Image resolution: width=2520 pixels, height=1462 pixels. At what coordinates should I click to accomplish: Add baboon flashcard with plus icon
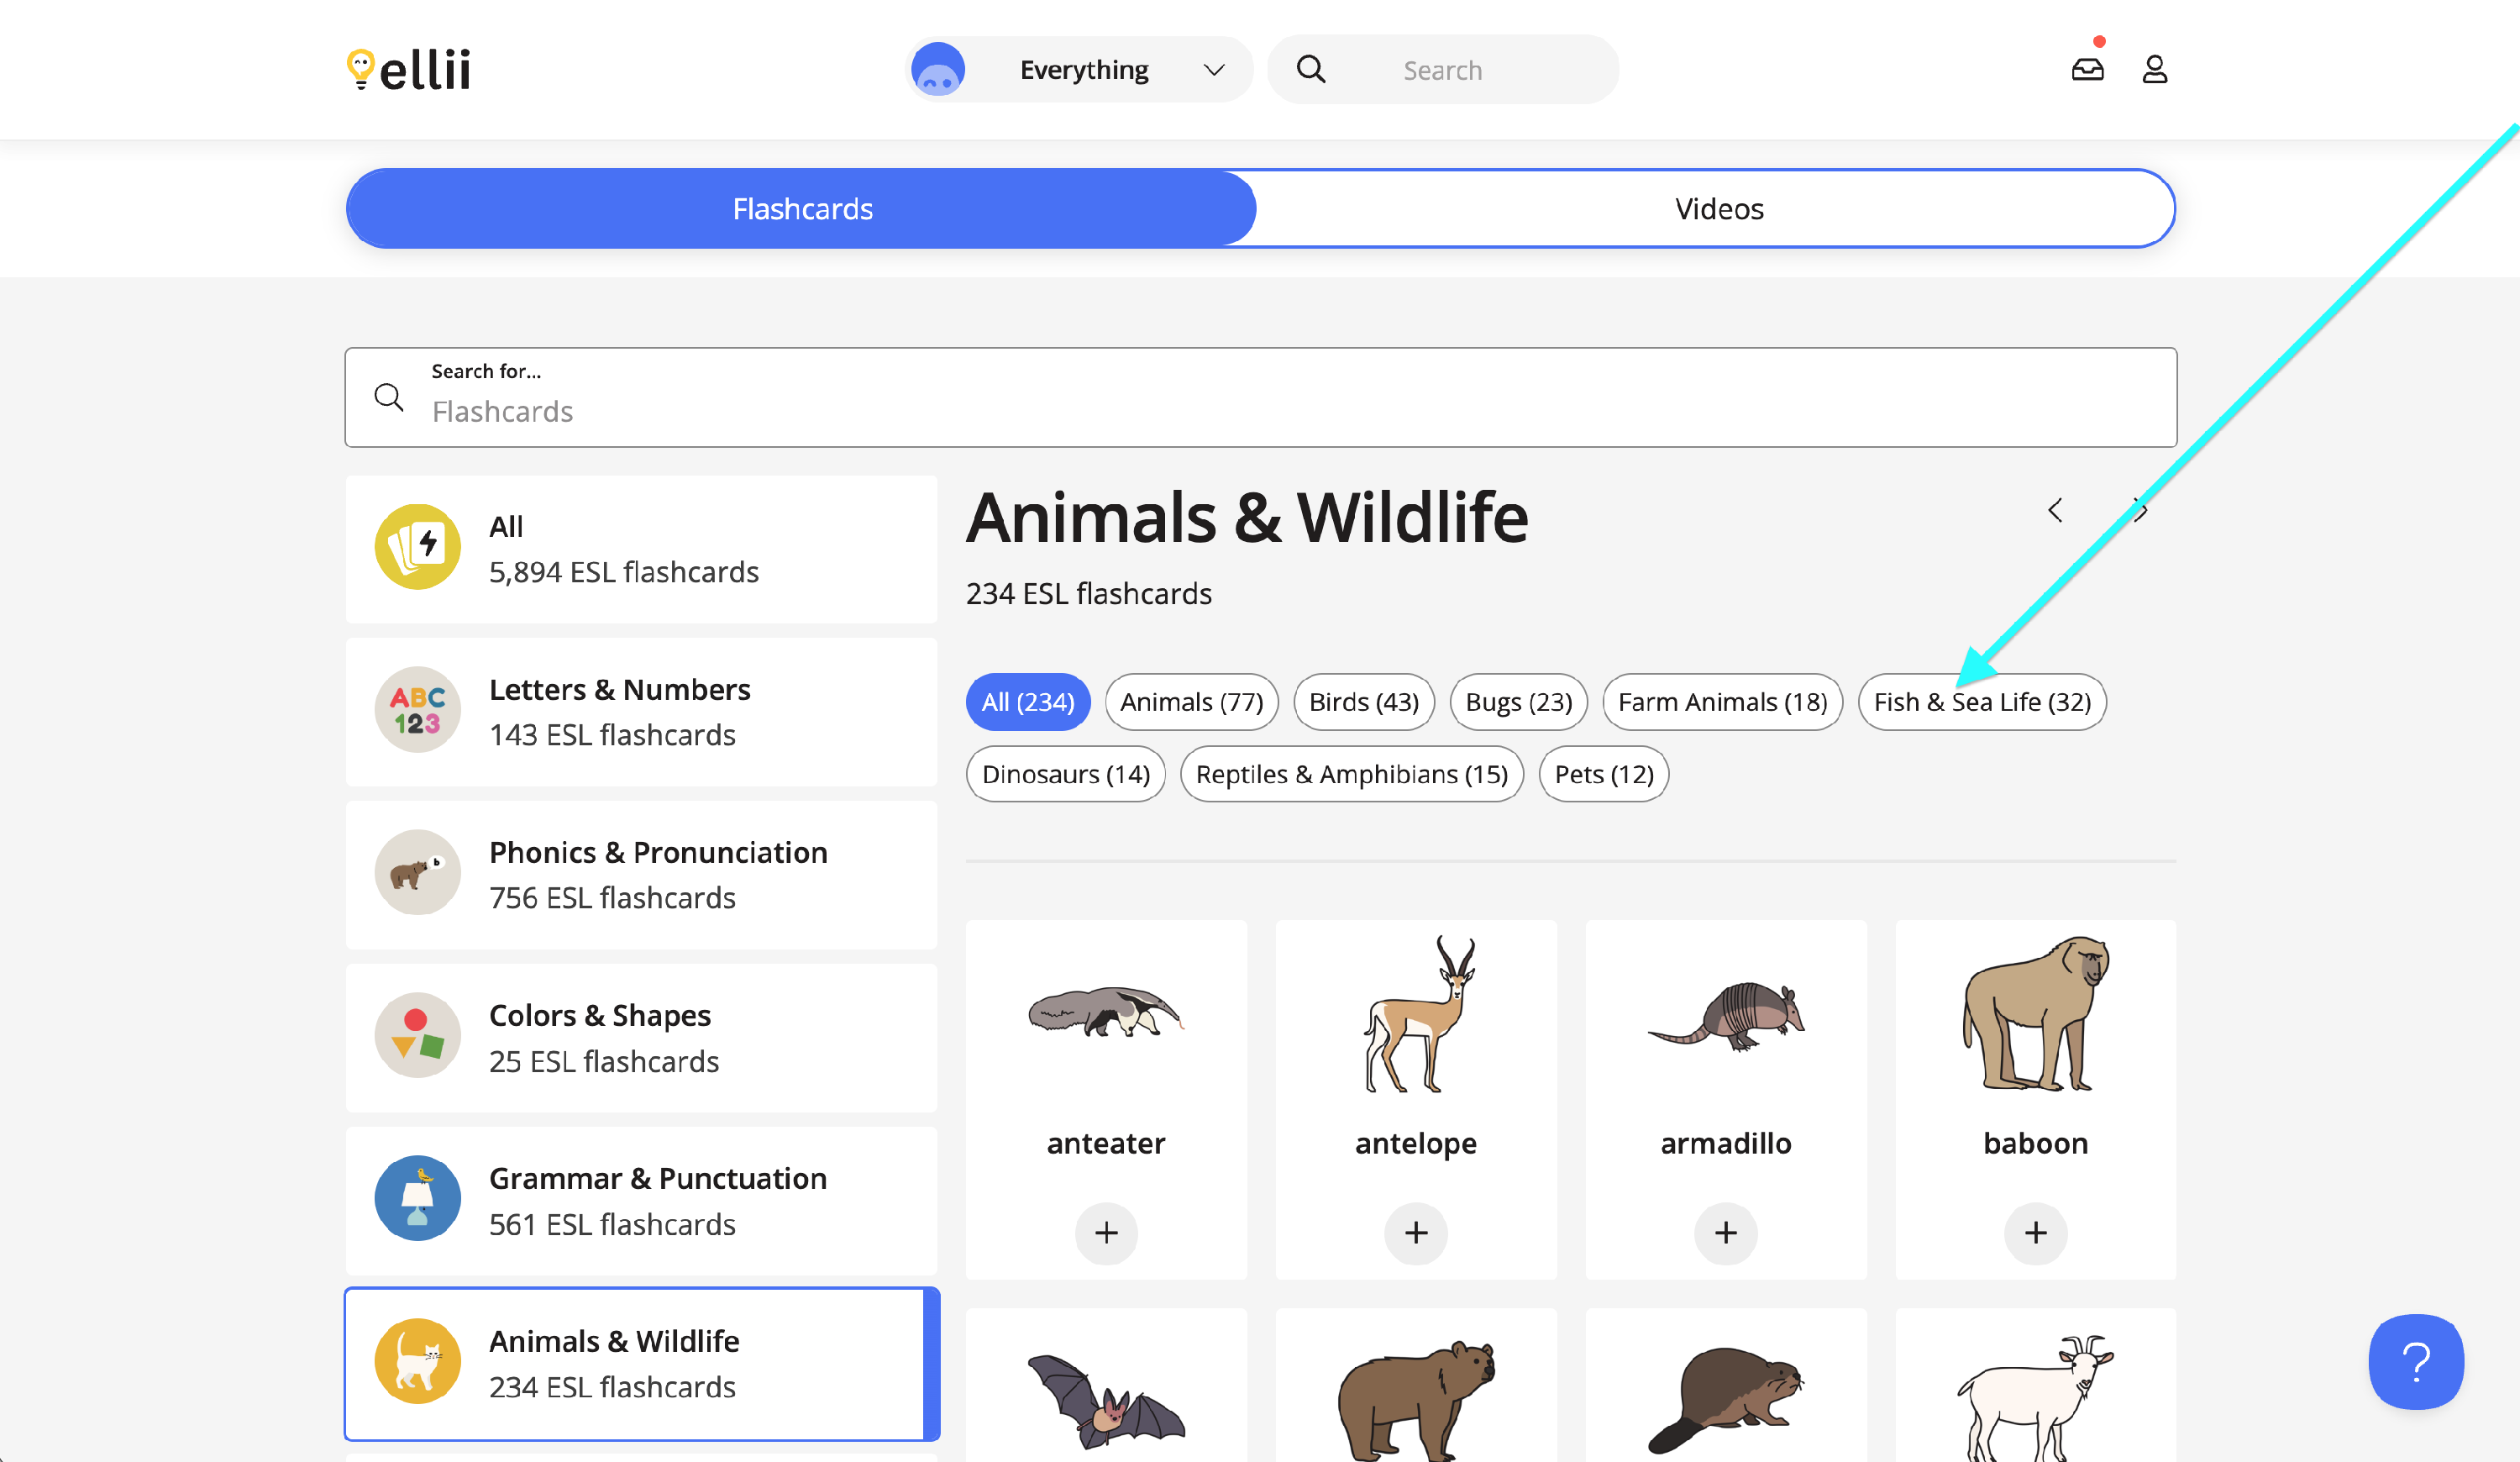tap(2035, 1232)
